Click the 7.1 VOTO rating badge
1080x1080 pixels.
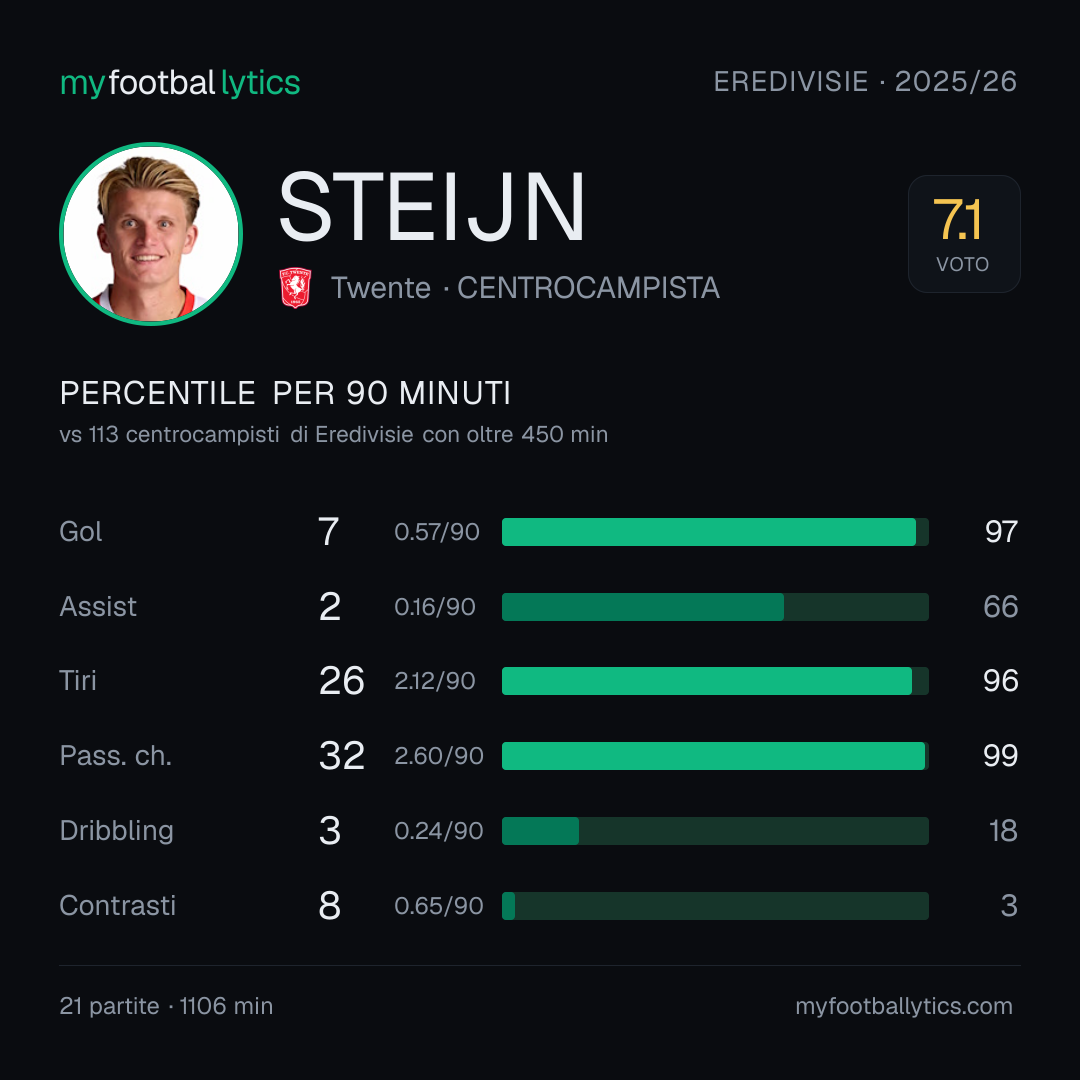[x=964, y=233]
